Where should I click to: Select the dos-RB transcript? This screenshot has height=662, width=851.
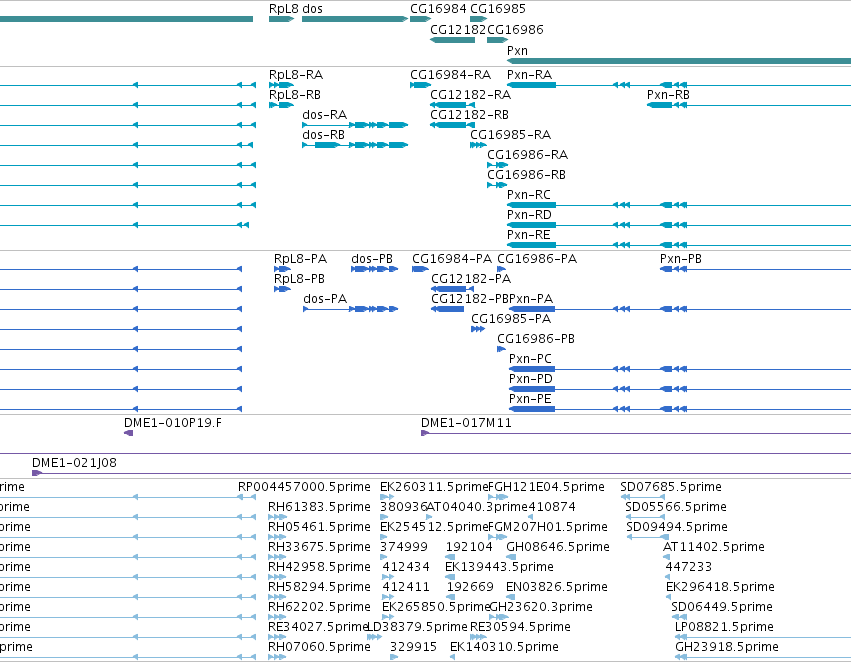coord(355,145)
